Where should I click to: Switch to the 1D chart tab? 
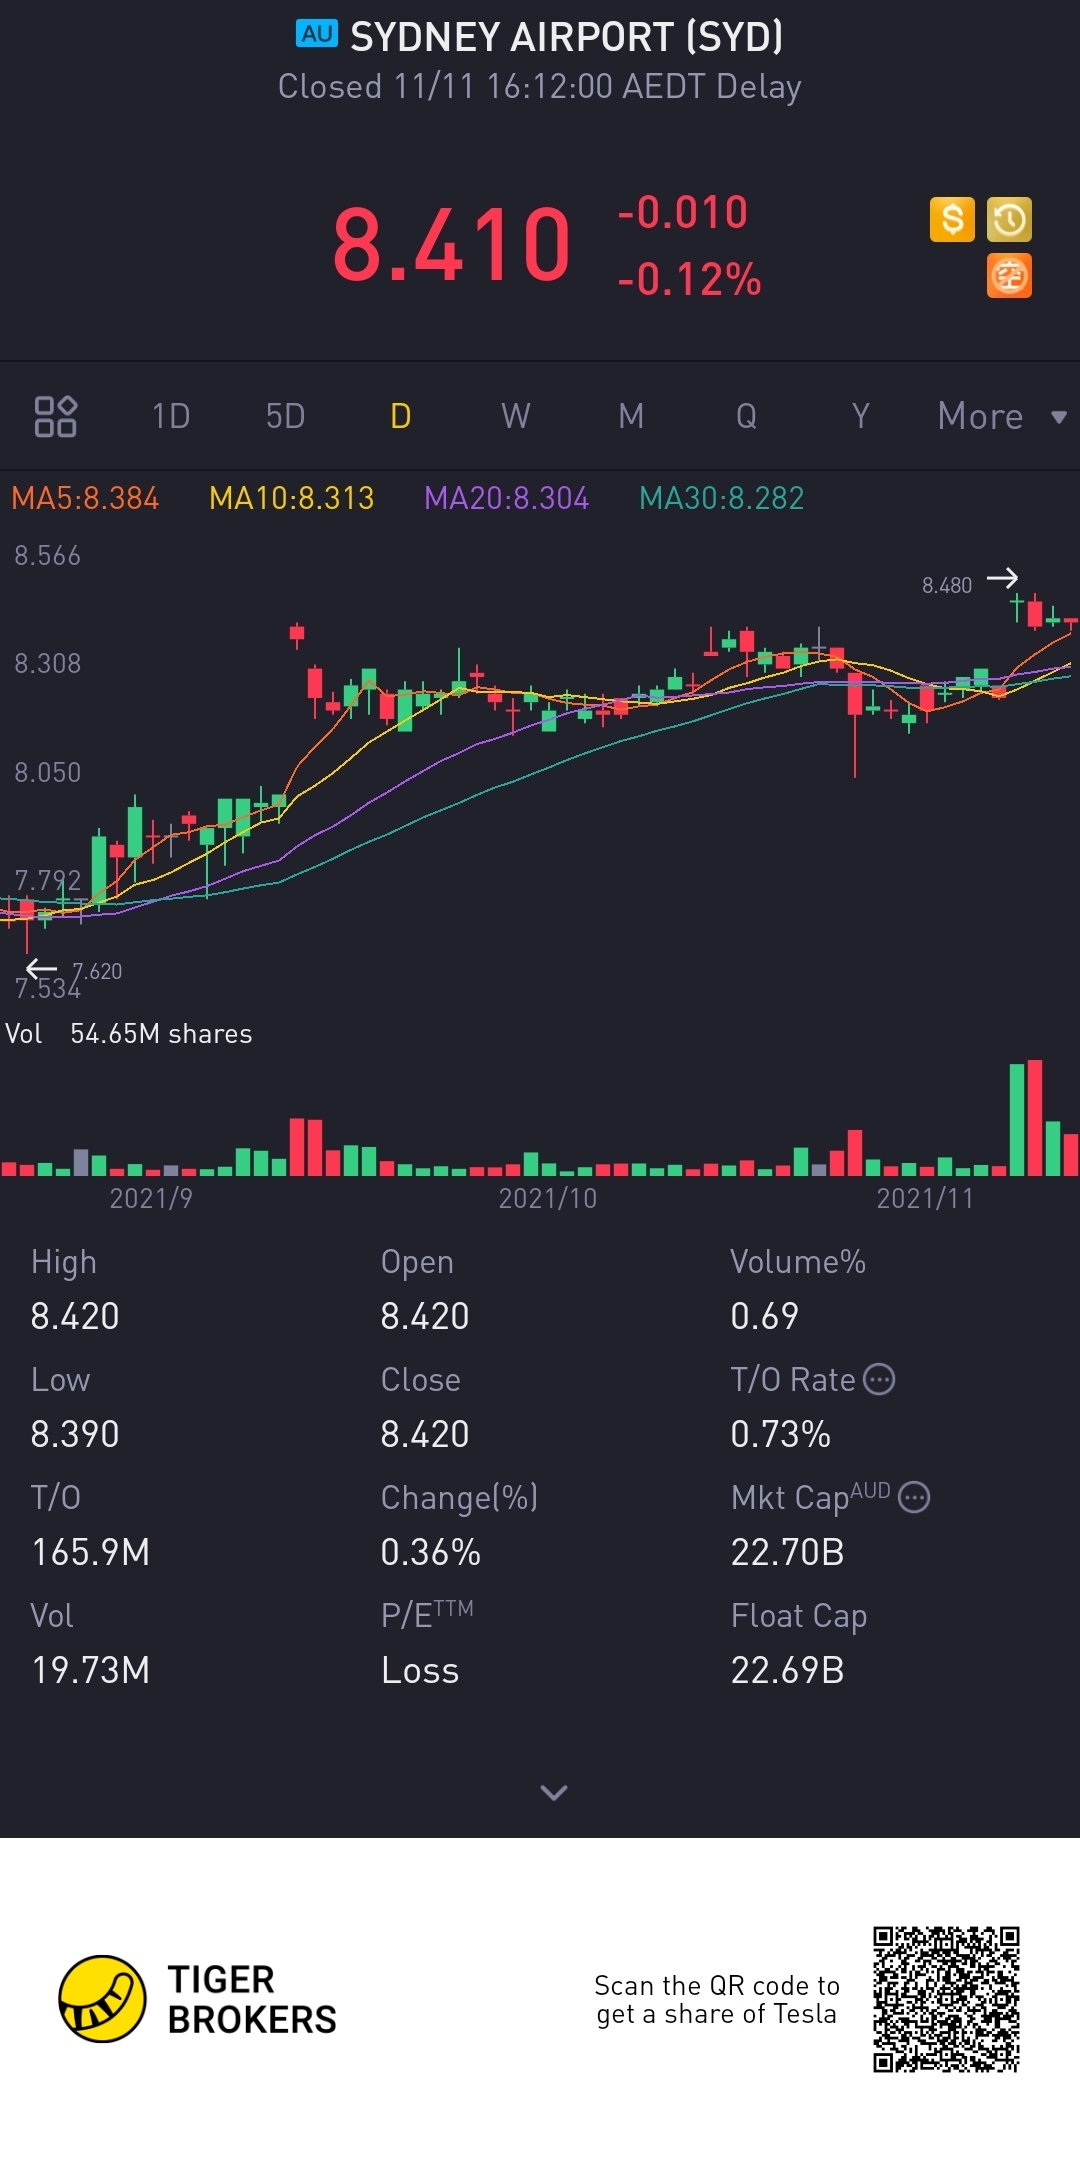(171, 416)
